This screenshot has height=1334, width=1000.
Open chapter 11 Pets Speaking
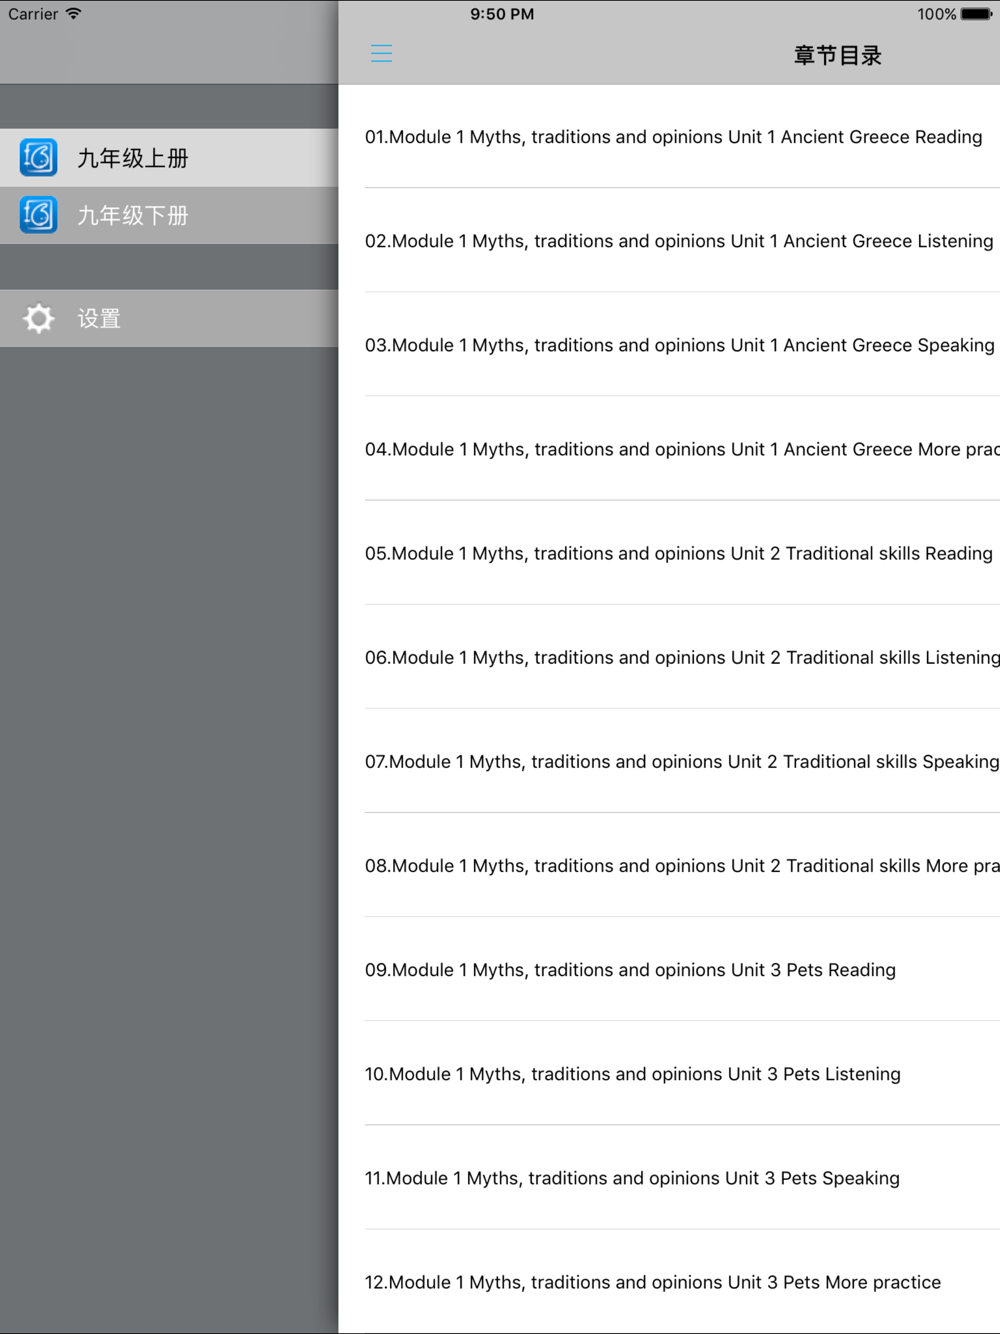682,1178
